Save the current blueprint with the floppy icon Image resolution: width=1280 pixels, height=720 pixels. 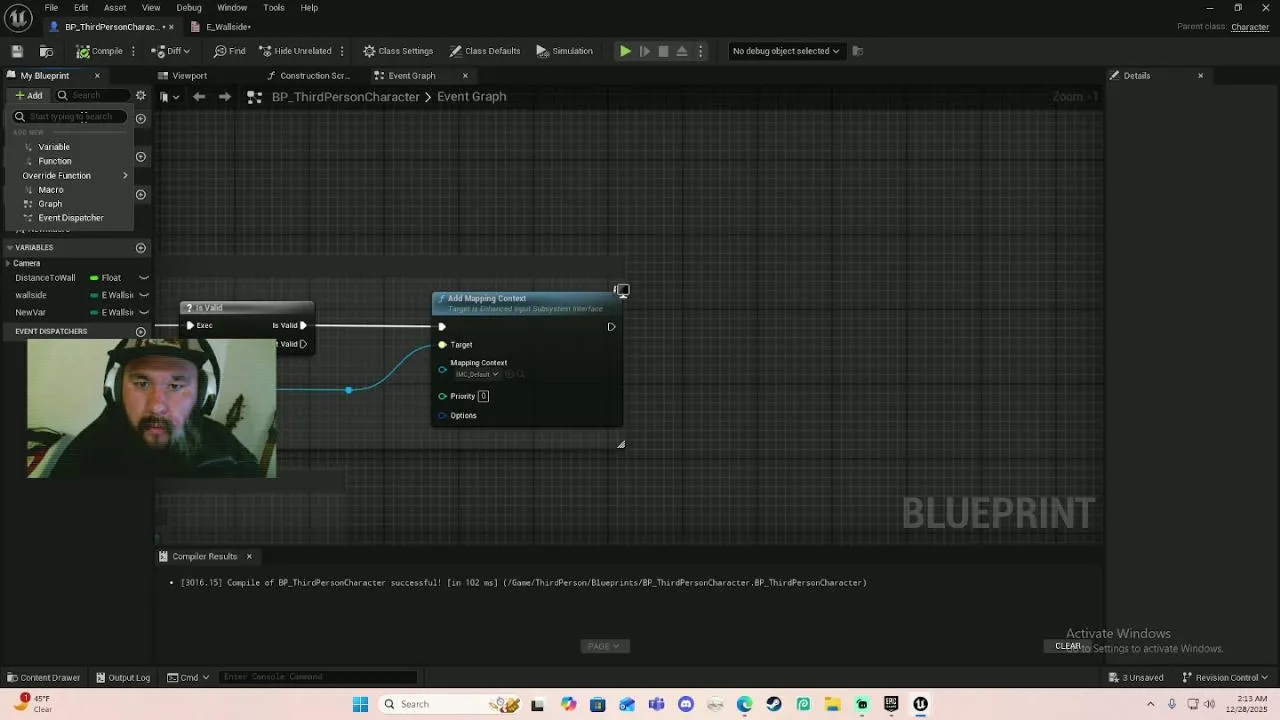click(x=17, y=51)
